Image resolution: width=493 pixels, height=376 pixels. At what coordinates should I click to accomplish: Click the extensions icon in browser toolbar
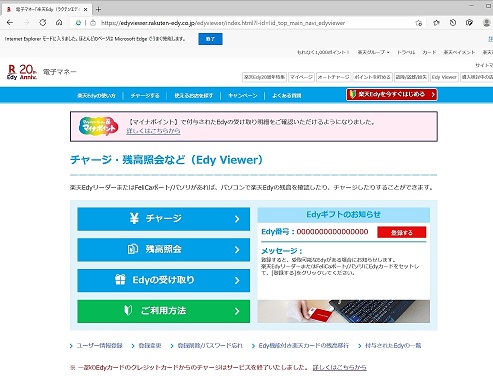pyautogui.click(x=436, y=23)
